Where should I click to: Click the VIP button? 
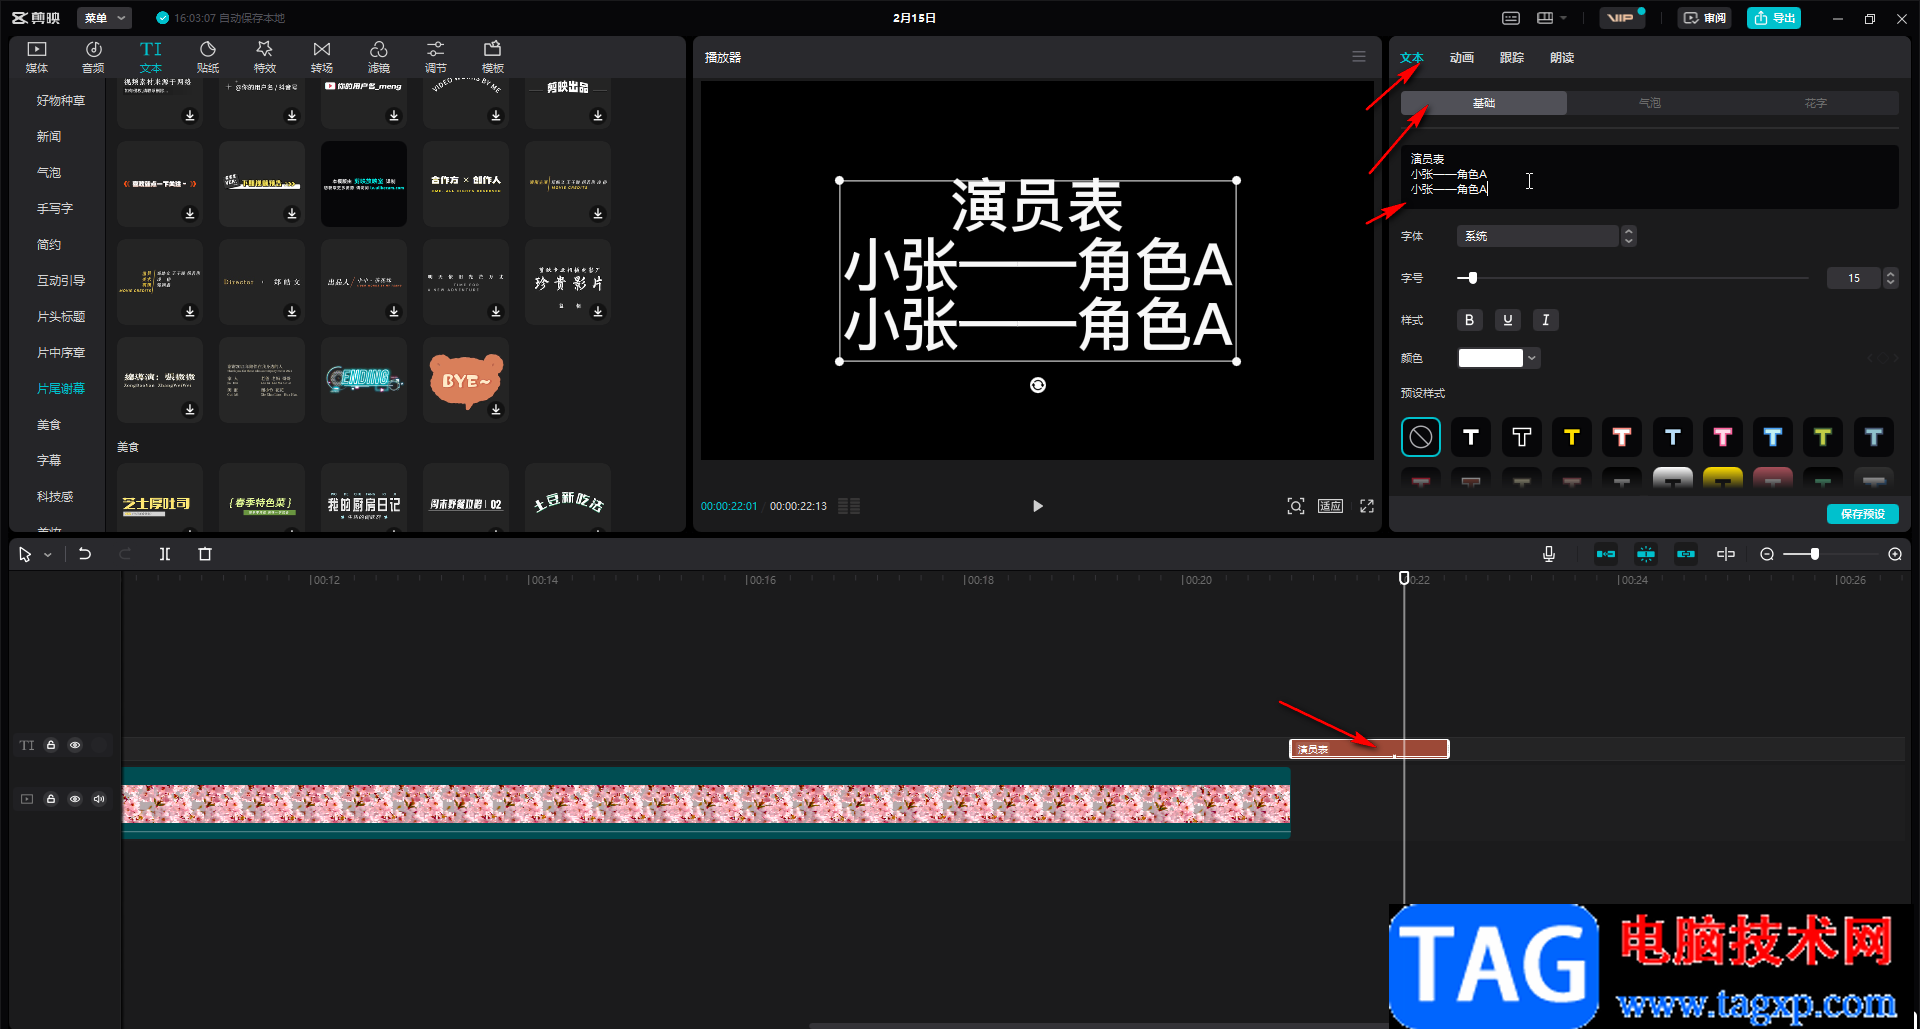pos(1620,18)
